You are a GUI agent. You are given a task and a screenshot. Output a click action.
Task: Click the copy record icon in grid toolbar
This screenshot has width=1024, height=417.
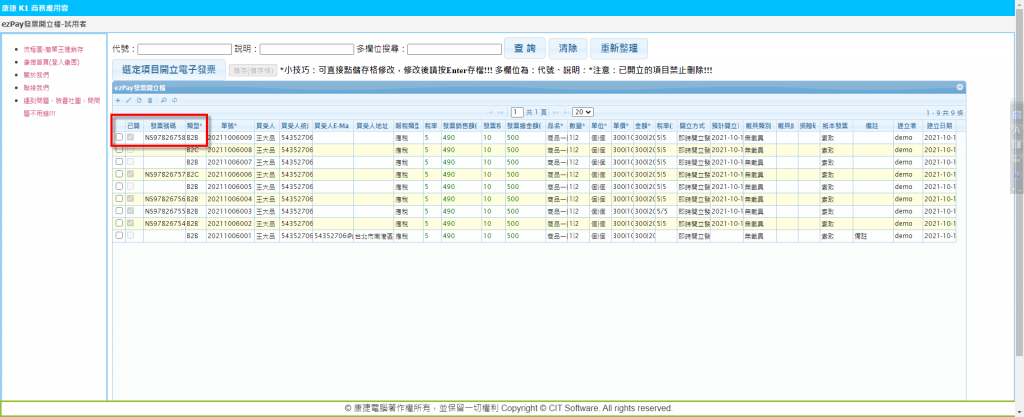[140, 100]
